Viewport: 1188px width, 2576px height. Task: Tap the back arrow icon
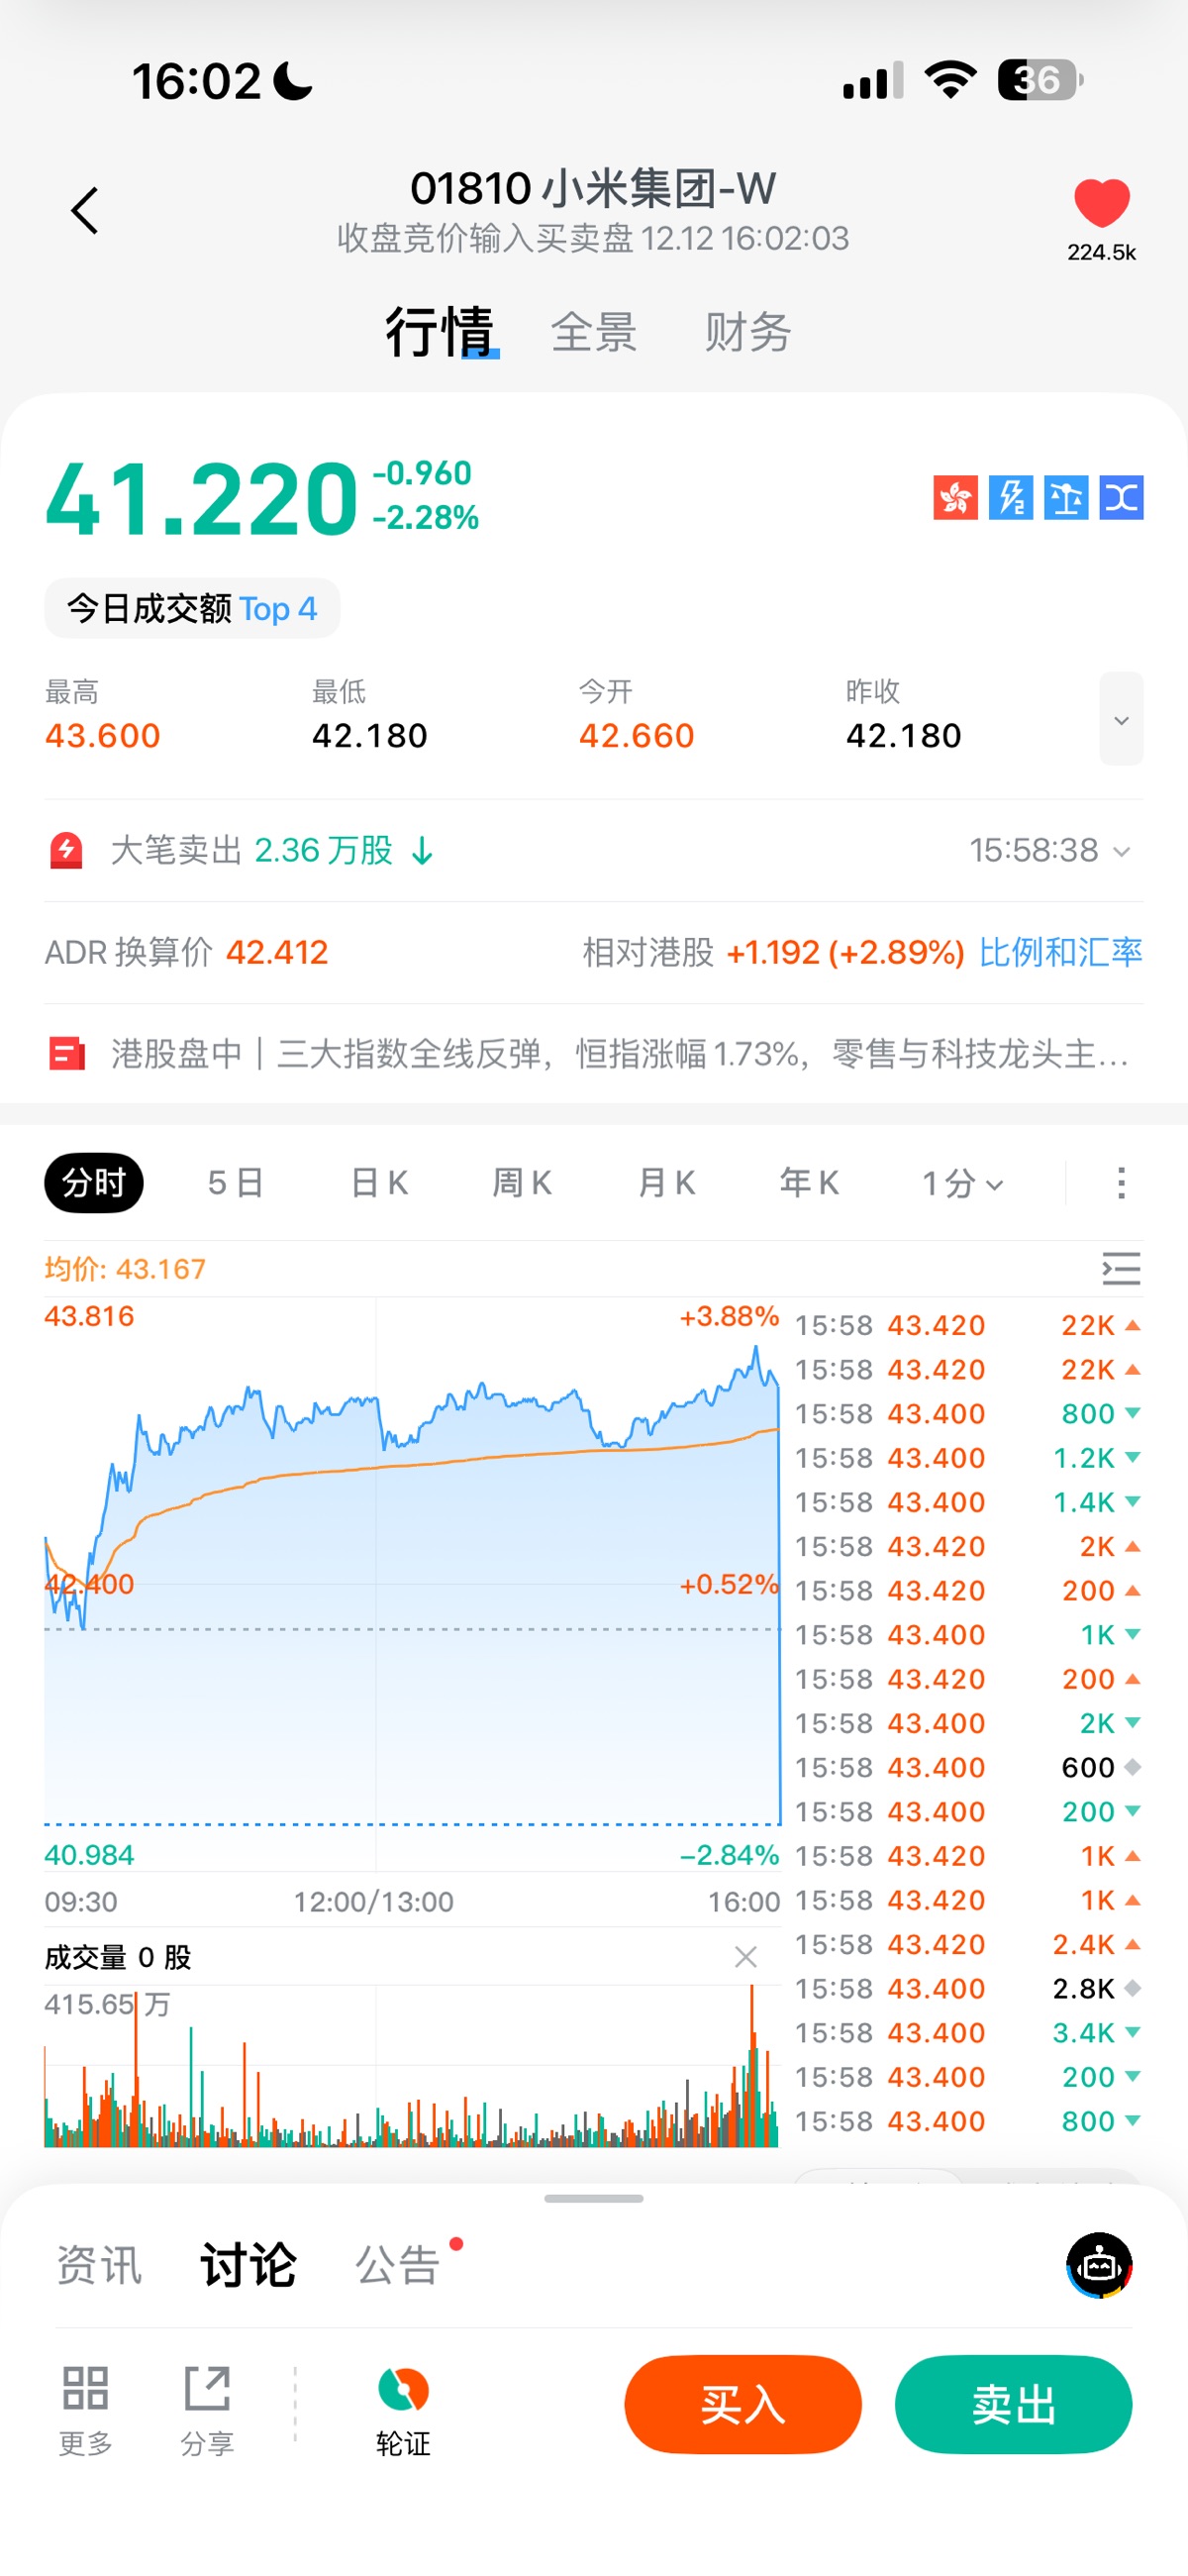coord(85,211)
